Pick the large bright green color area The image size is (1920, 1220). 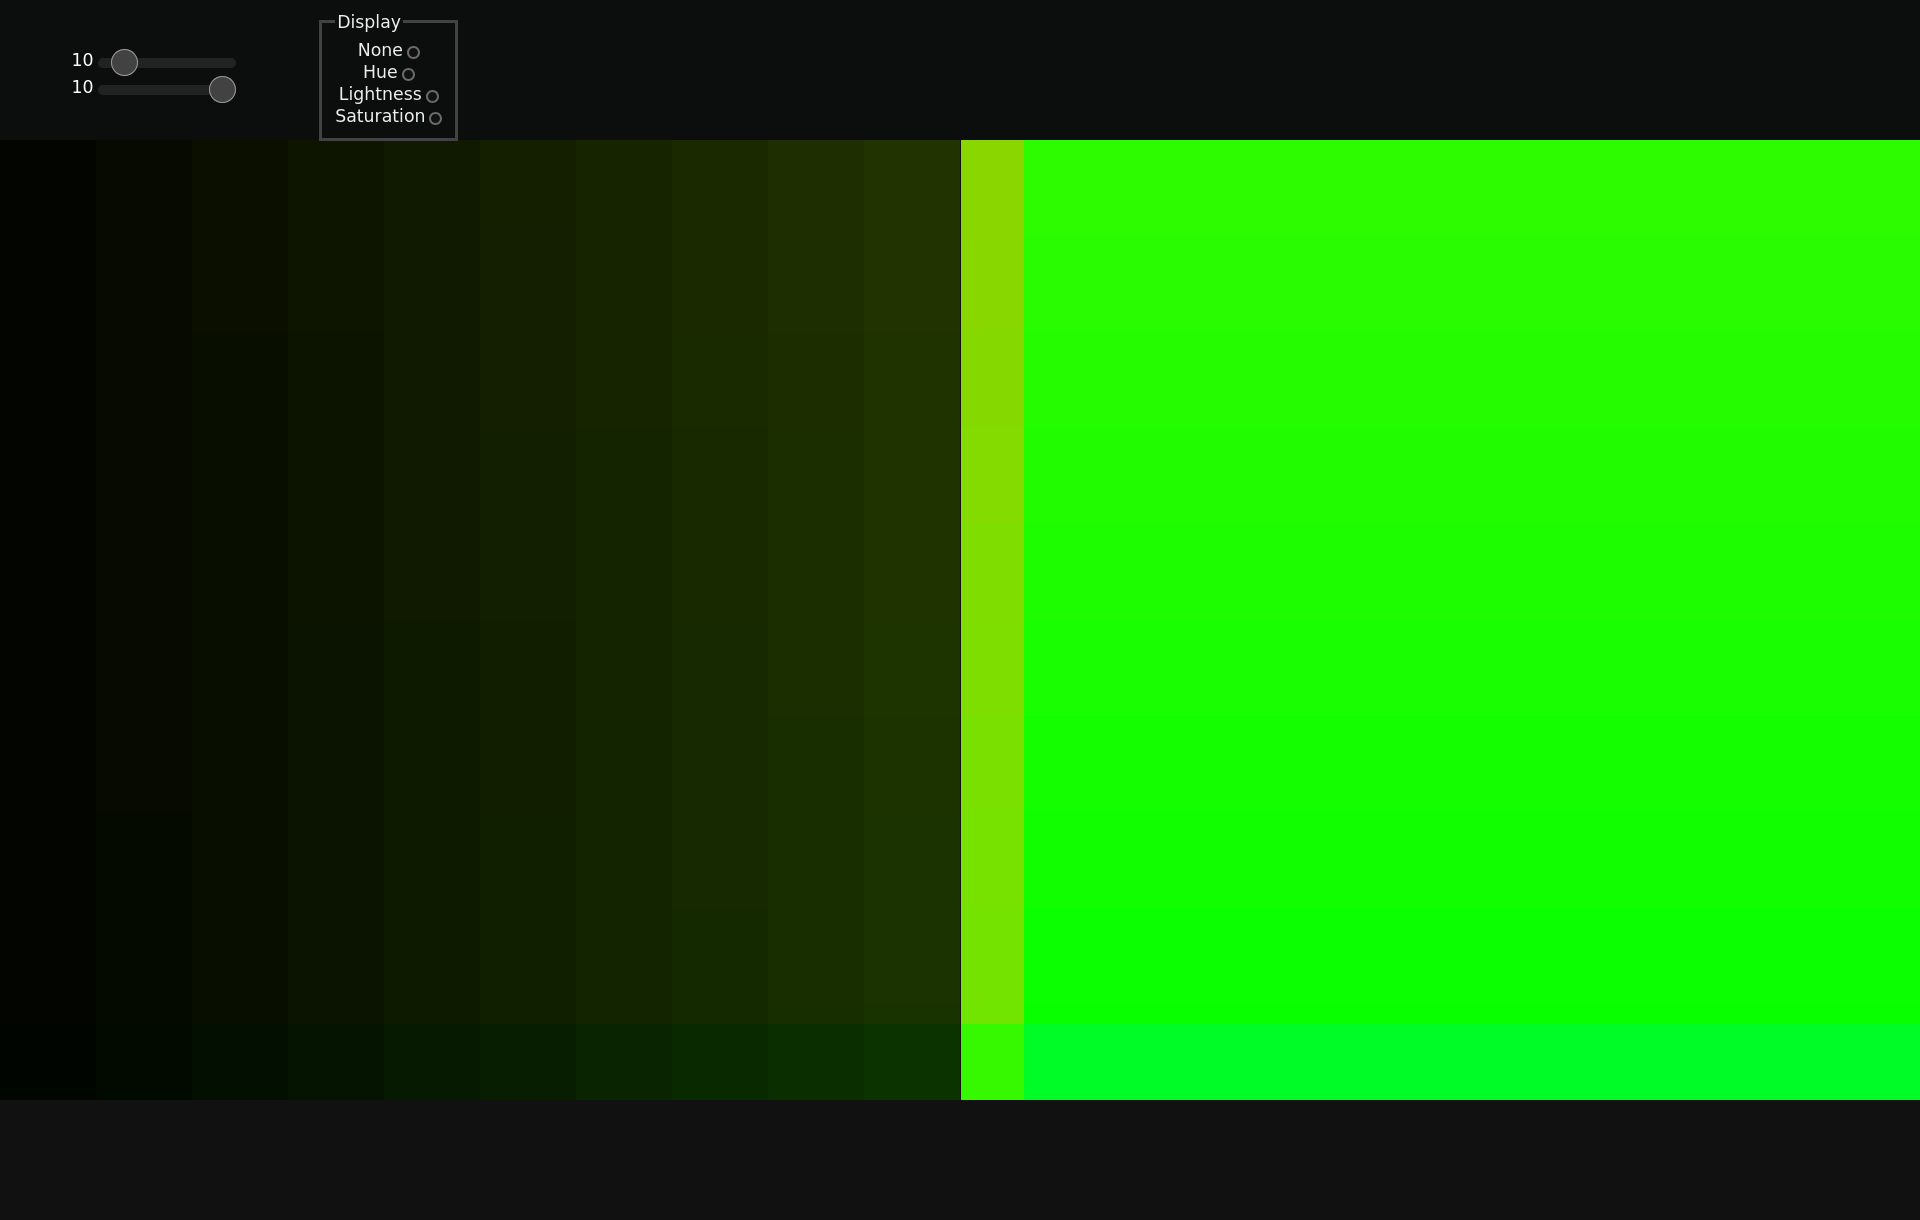click(x=1470, y=580)
